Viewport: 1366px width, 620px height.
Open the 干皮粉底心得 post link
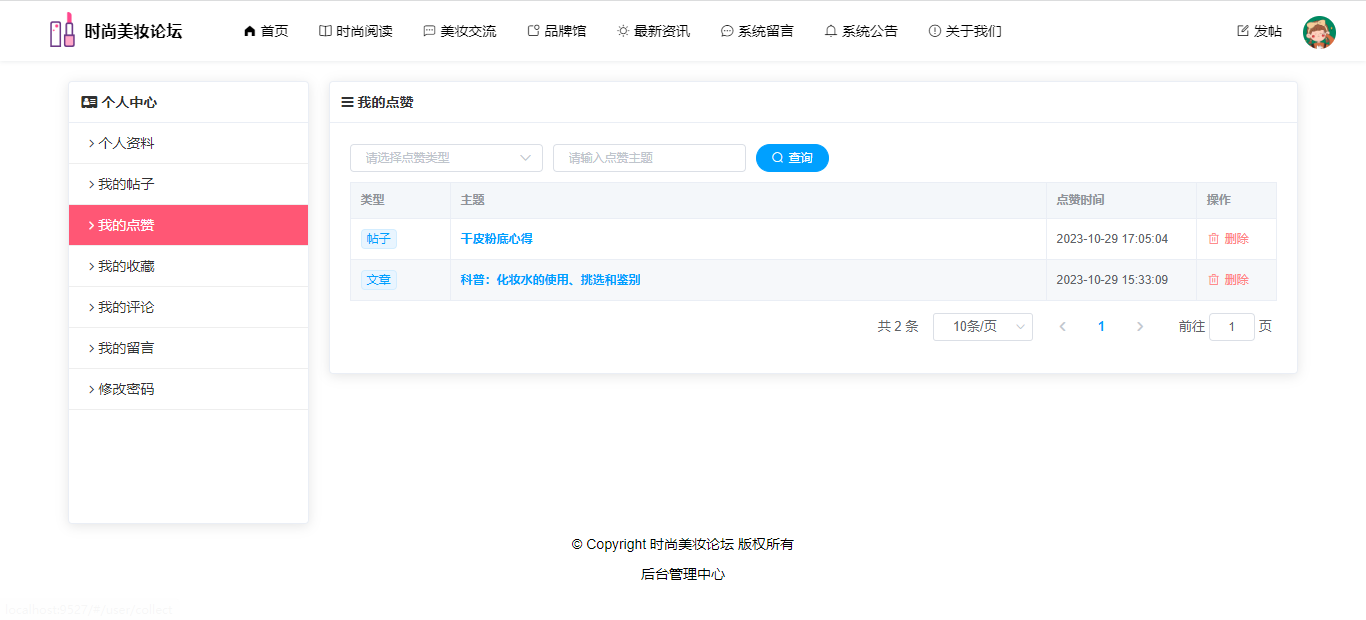coord(496,239)
